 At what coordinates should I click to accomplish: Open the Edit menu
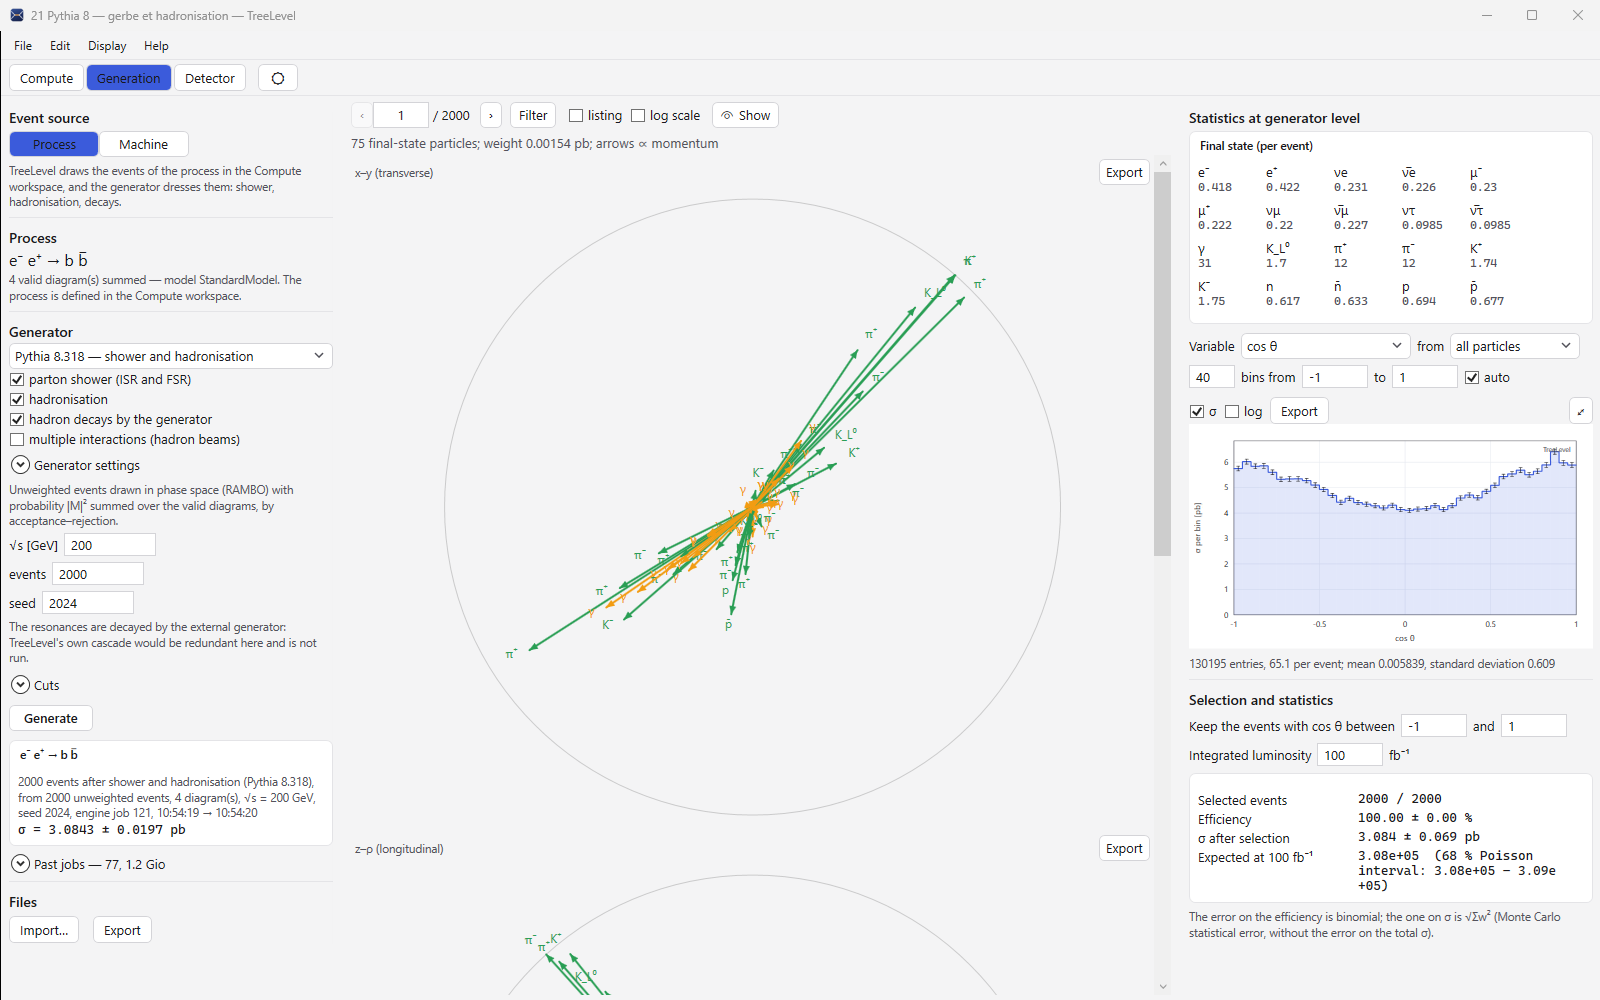[60, 46]
